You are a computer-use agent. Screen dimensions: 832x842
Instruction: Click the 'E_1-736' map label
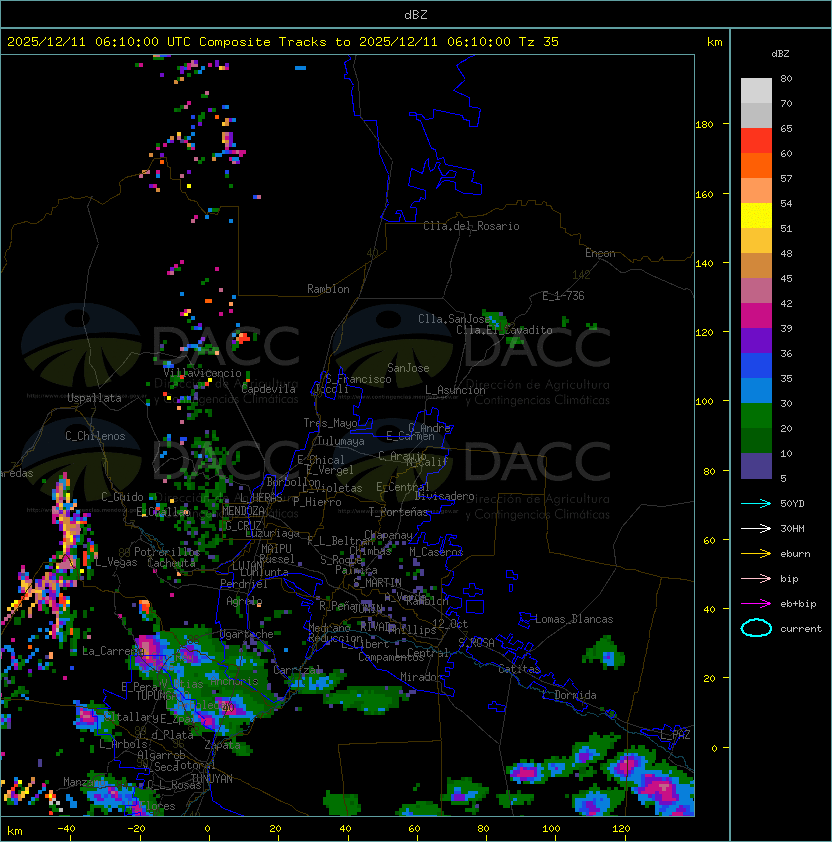563,296
